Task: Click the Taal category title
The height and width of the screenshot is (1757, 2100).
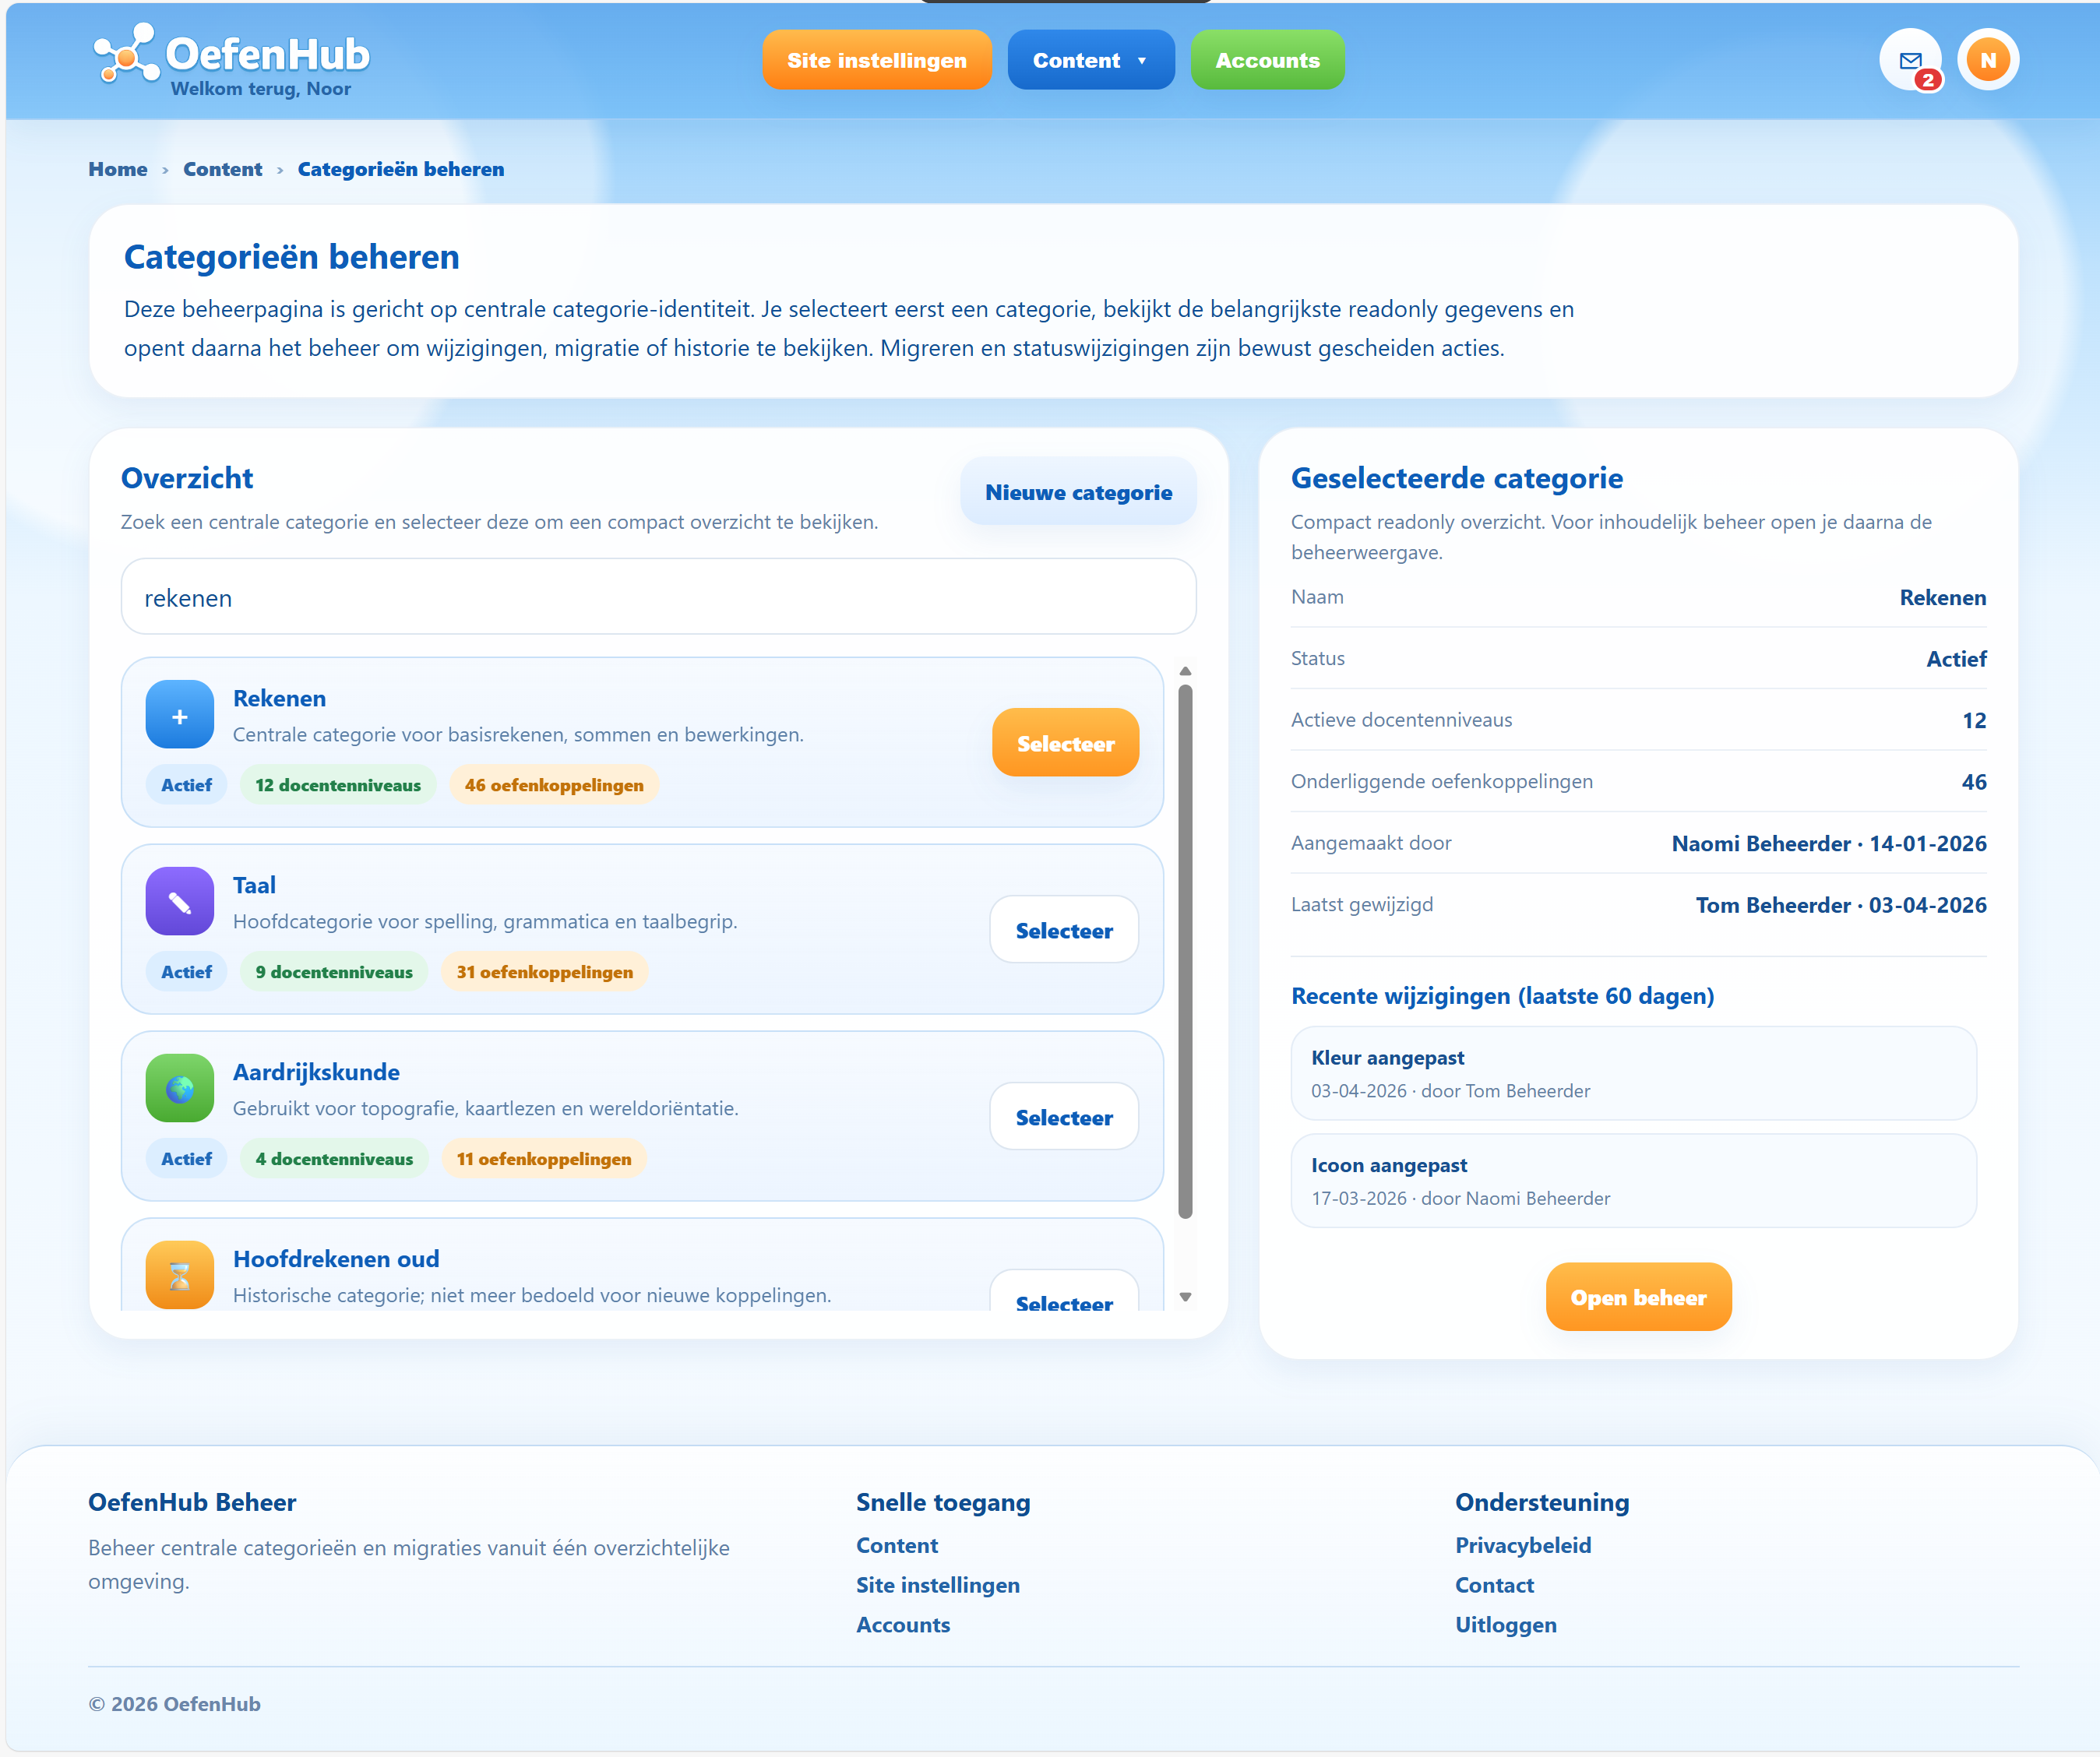Action: (254, 886)
